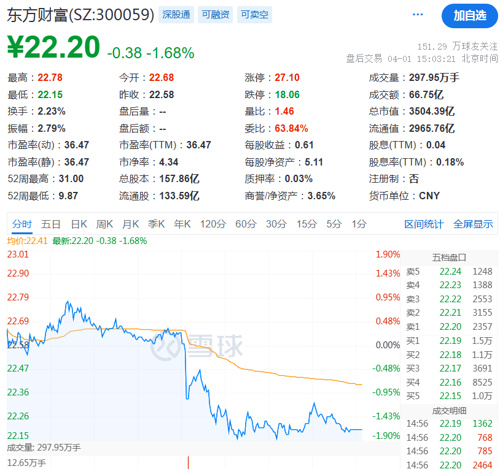Add stock to watchlist with 加自选
This screenshot has width=500, height=469.
click(x=470, y=16)
